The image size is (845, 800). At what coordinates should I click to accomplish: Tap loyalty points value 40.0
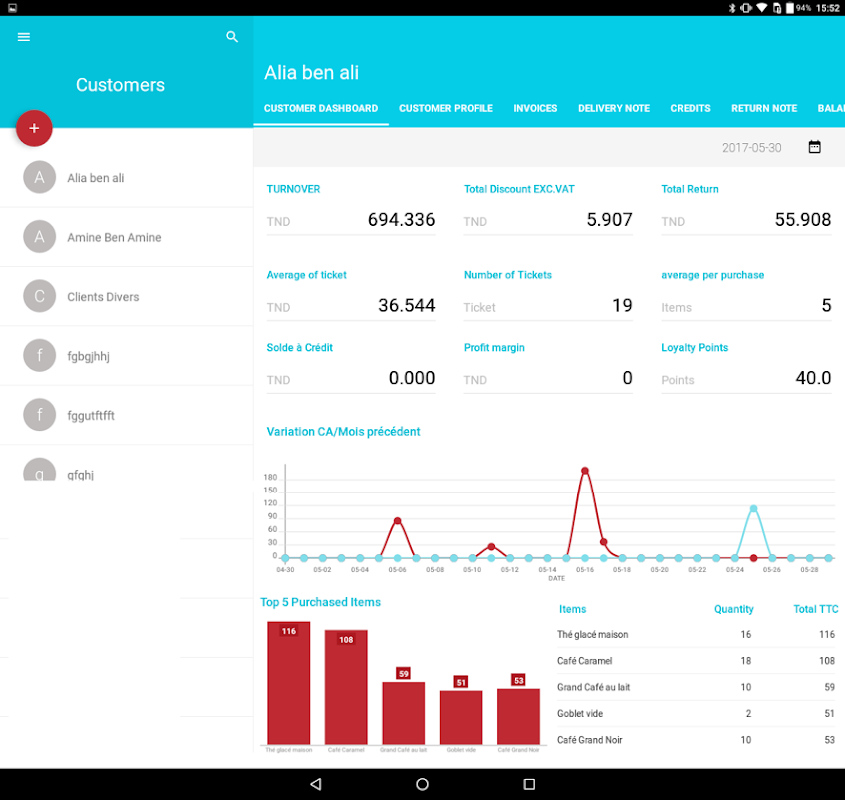[813, 378]
